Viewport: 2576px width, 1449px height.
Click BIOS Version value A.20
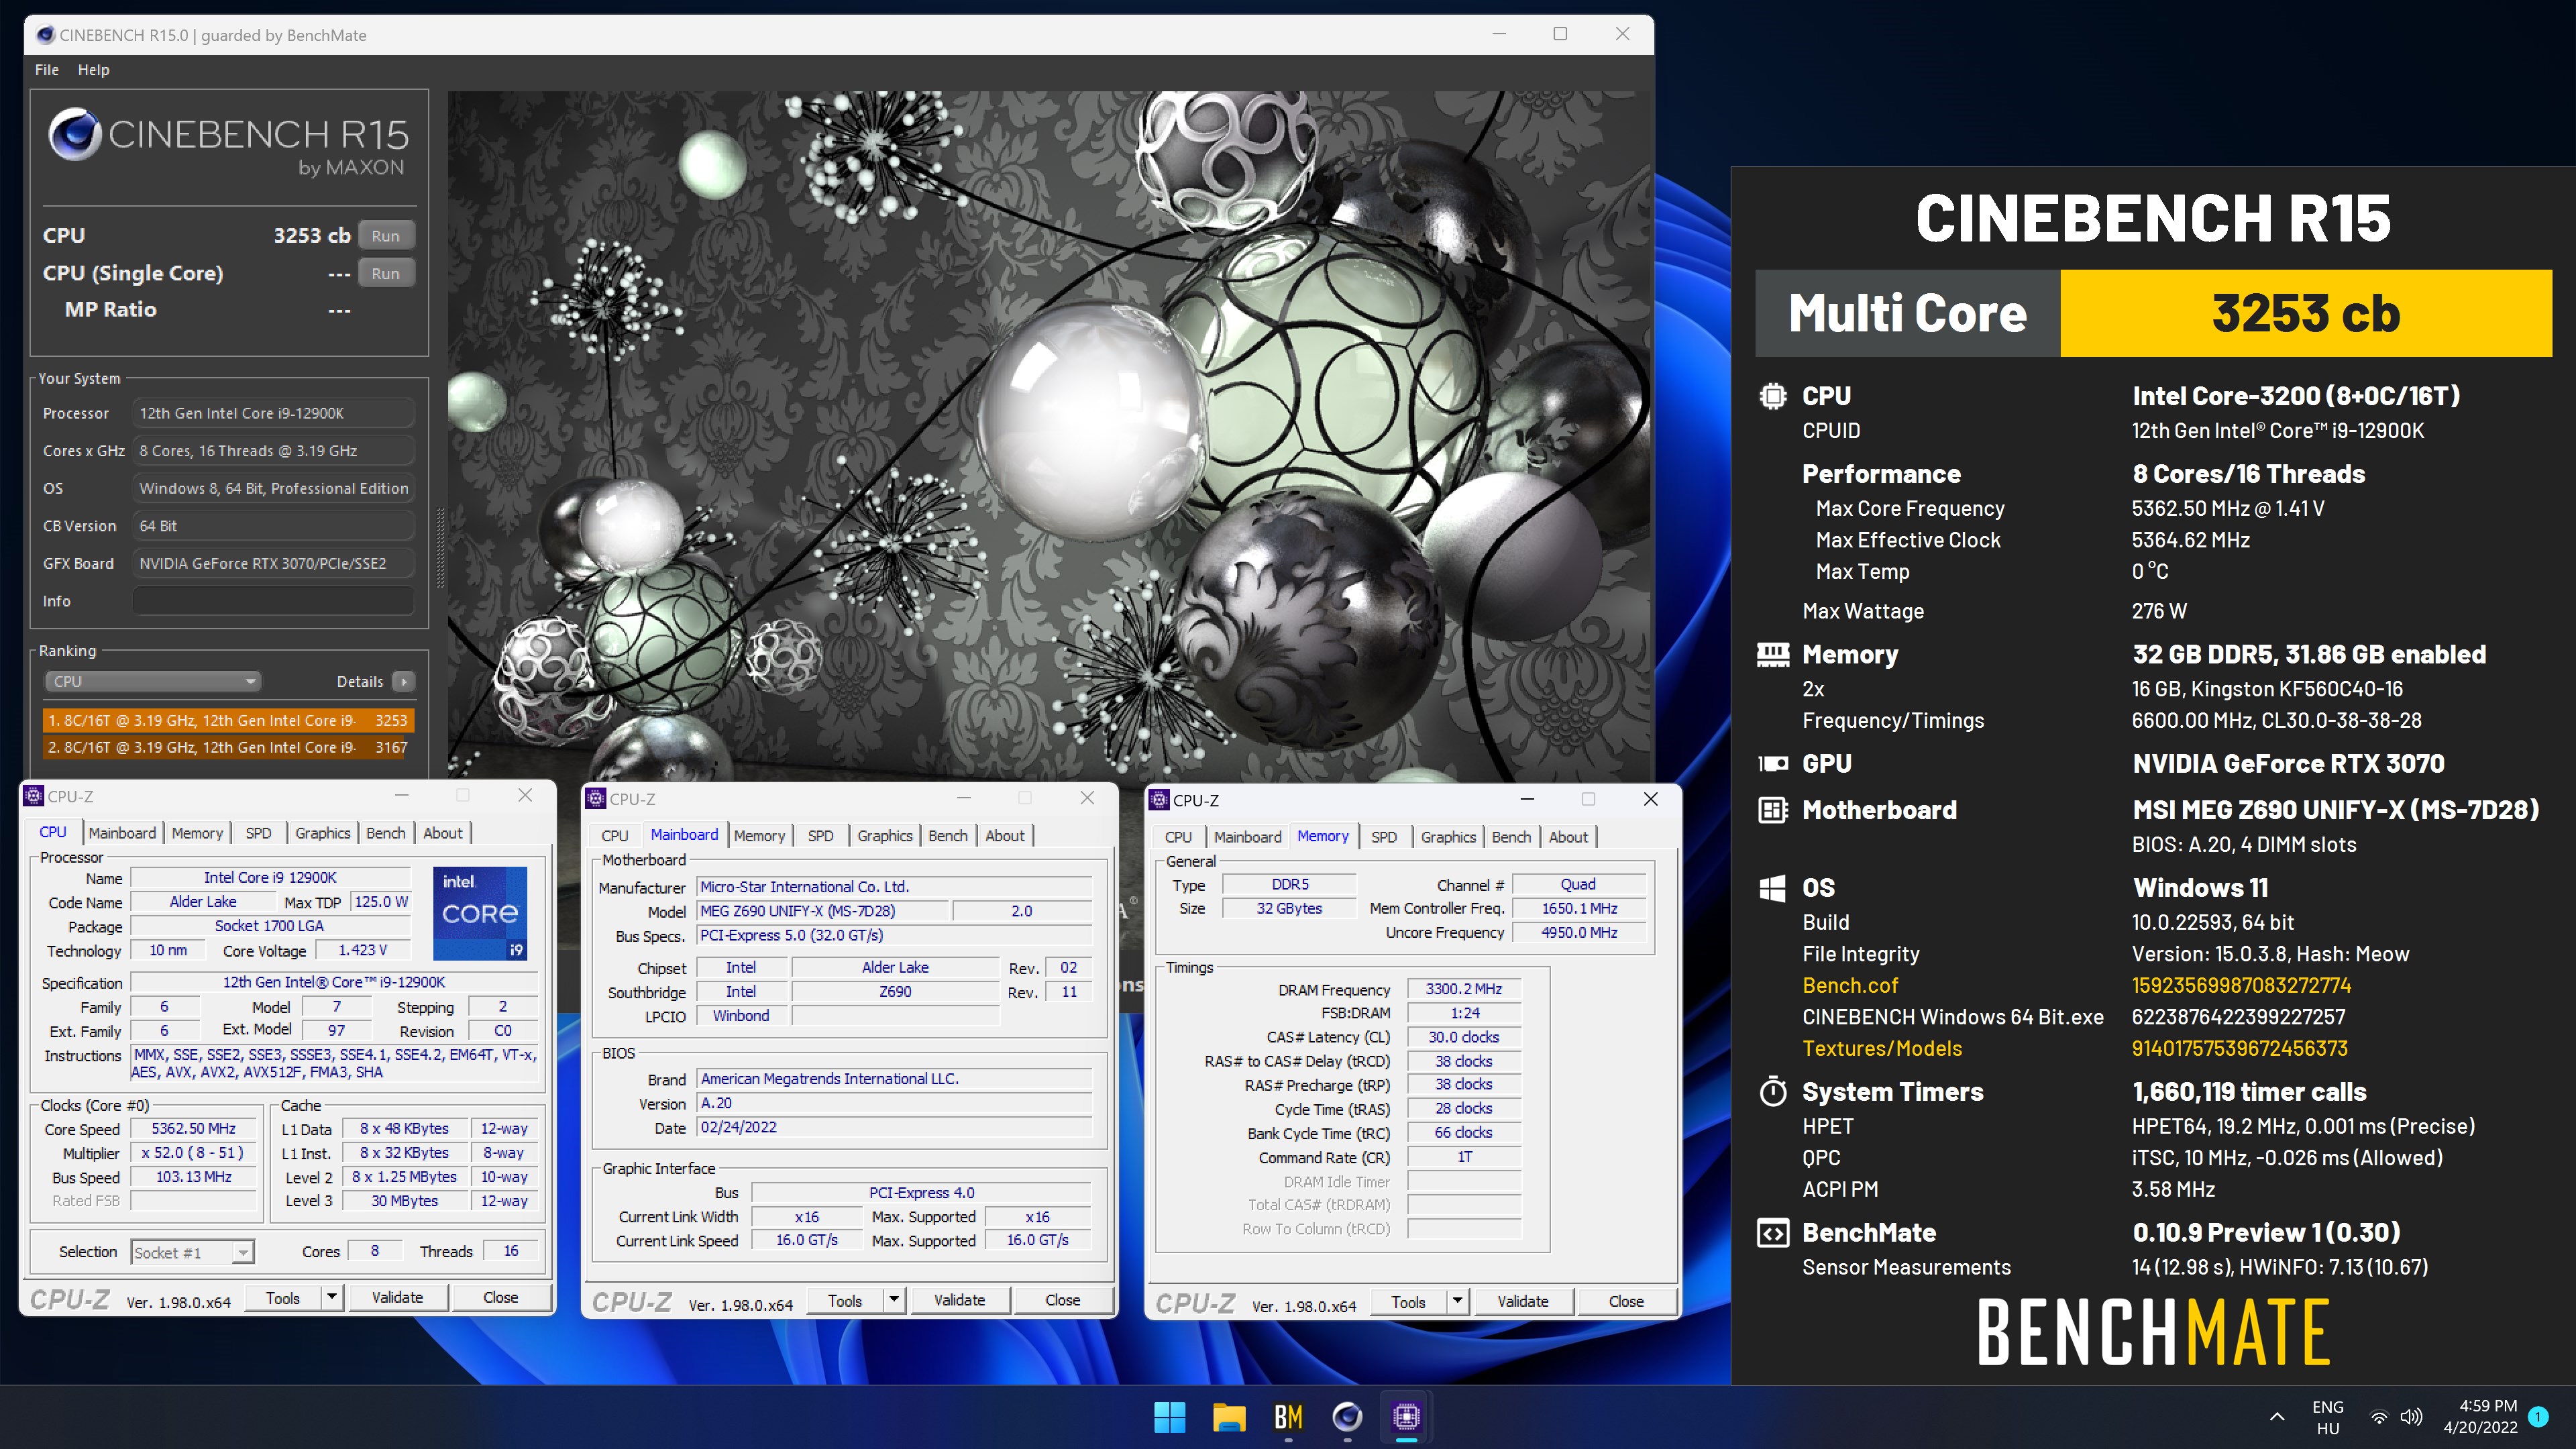893,1103
